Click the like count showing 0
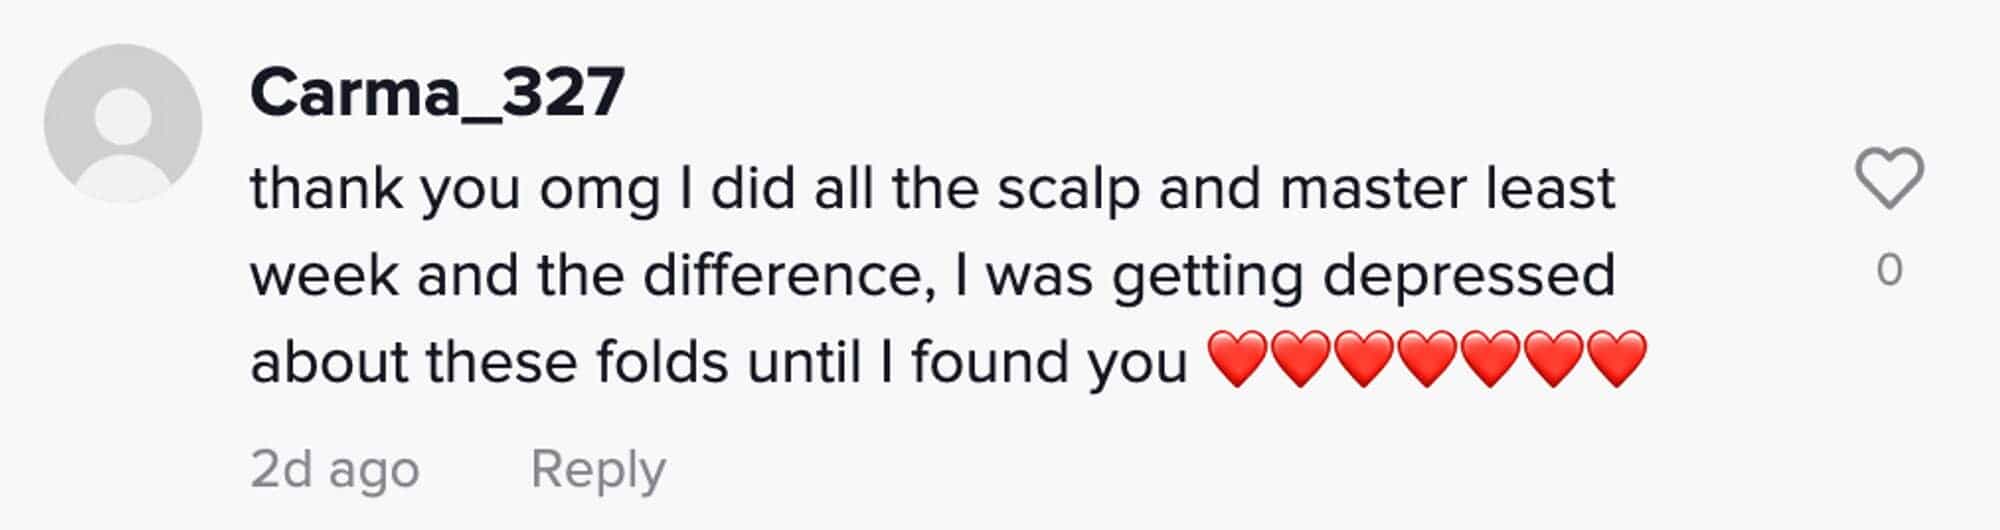The height and width of the screenshot is (530, 2000). [x=1889, y=270]
